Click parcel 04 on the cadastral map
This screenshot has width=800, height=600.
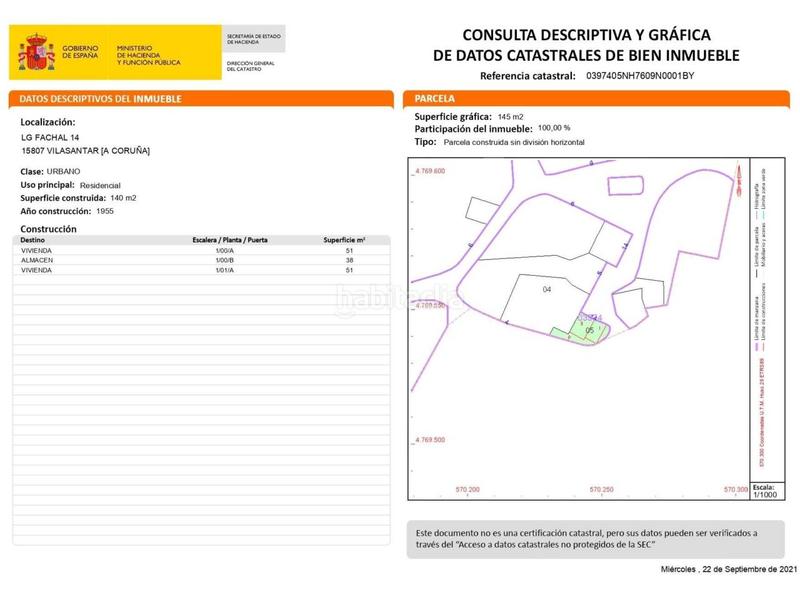point(546,290)
